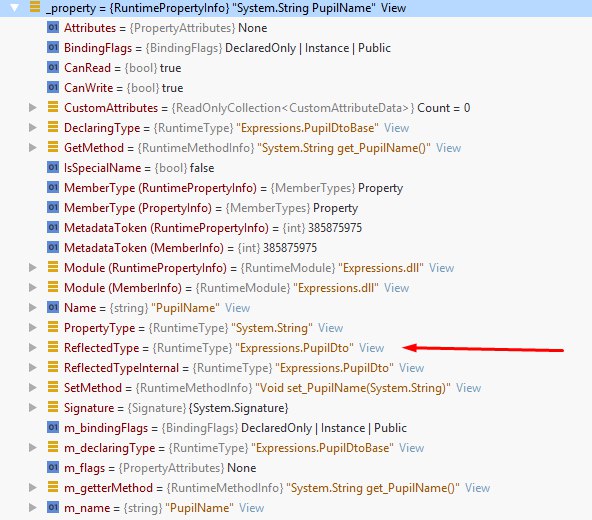
Task: Open View link for Module (MemberInfo)
Action: [x=396, y=288]
